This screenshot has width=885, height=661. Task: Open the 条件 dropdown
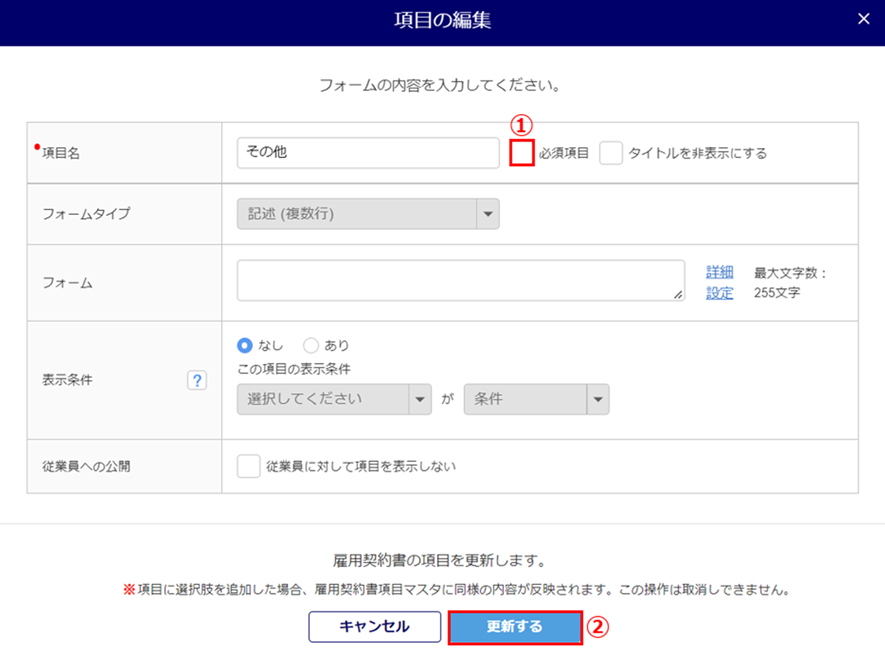(x=536, y=399)
